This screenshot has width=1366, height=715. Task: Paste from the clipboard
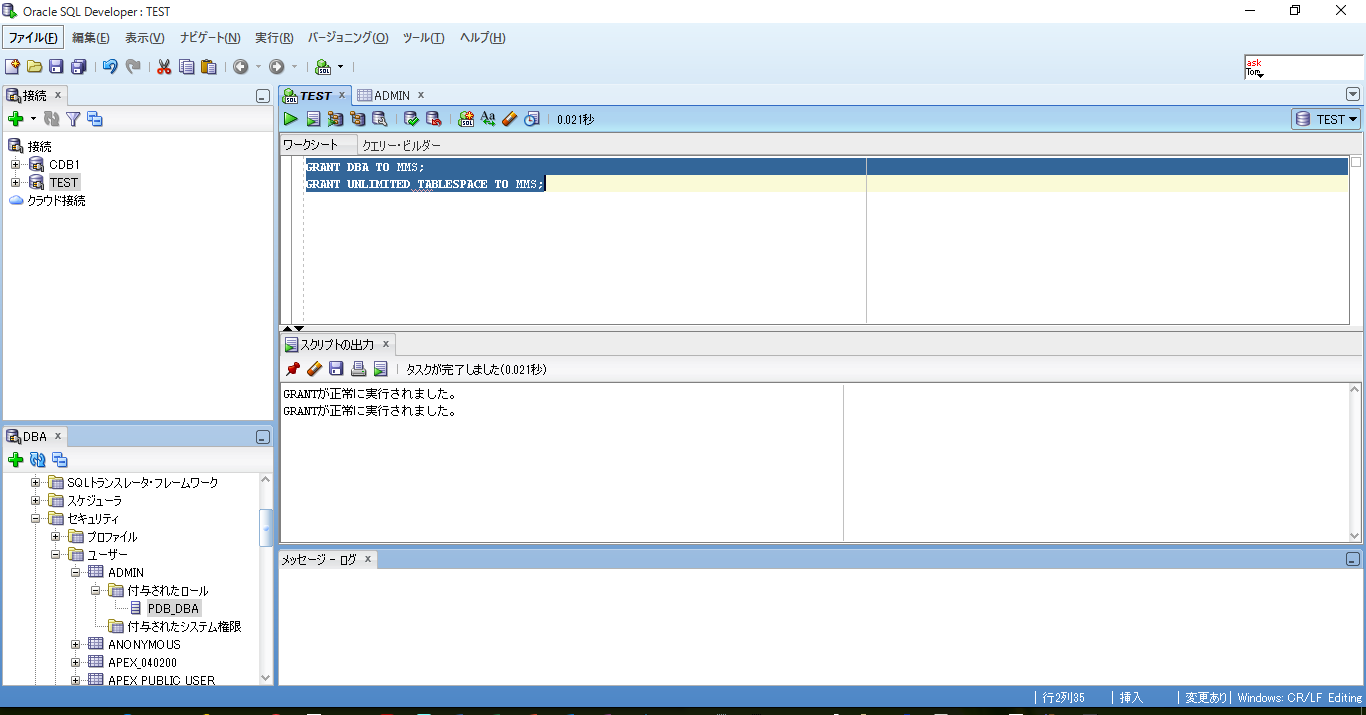coord(208,67)
